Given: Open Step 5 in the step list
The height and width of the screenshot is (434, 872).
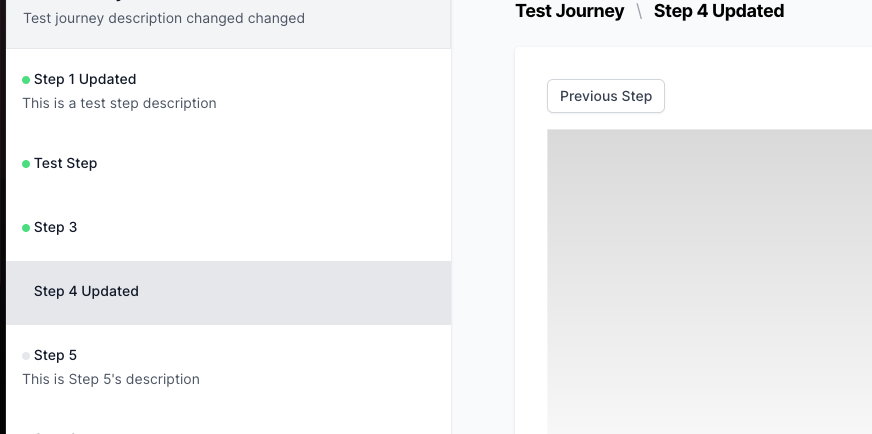Looking at the screenshot, I should pyautogui.click(x=56, y=355).
